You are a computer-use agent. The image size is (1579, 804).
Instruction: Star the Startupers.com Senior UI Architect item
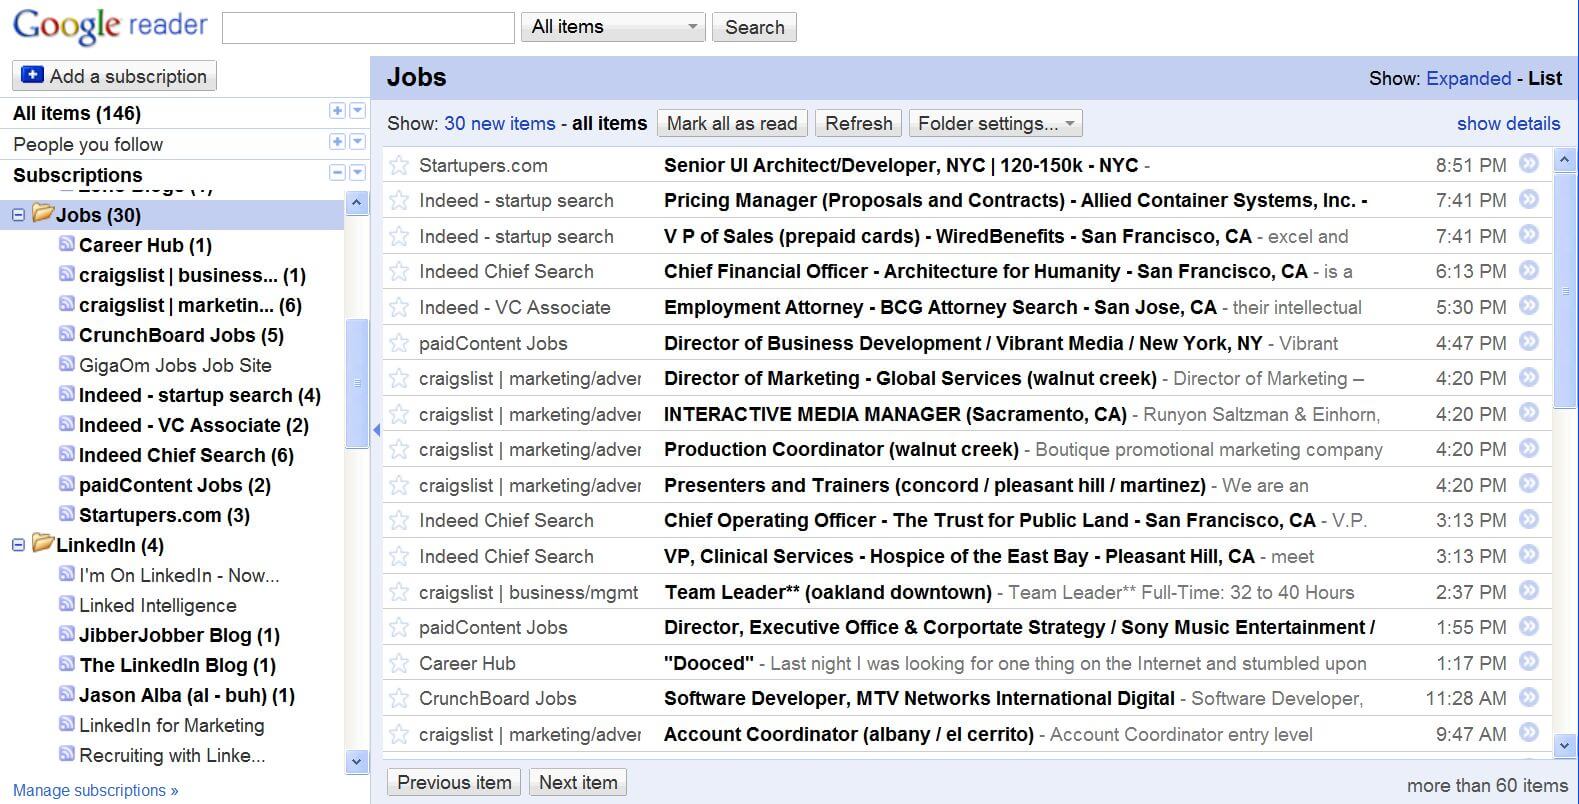coord(399,165)
